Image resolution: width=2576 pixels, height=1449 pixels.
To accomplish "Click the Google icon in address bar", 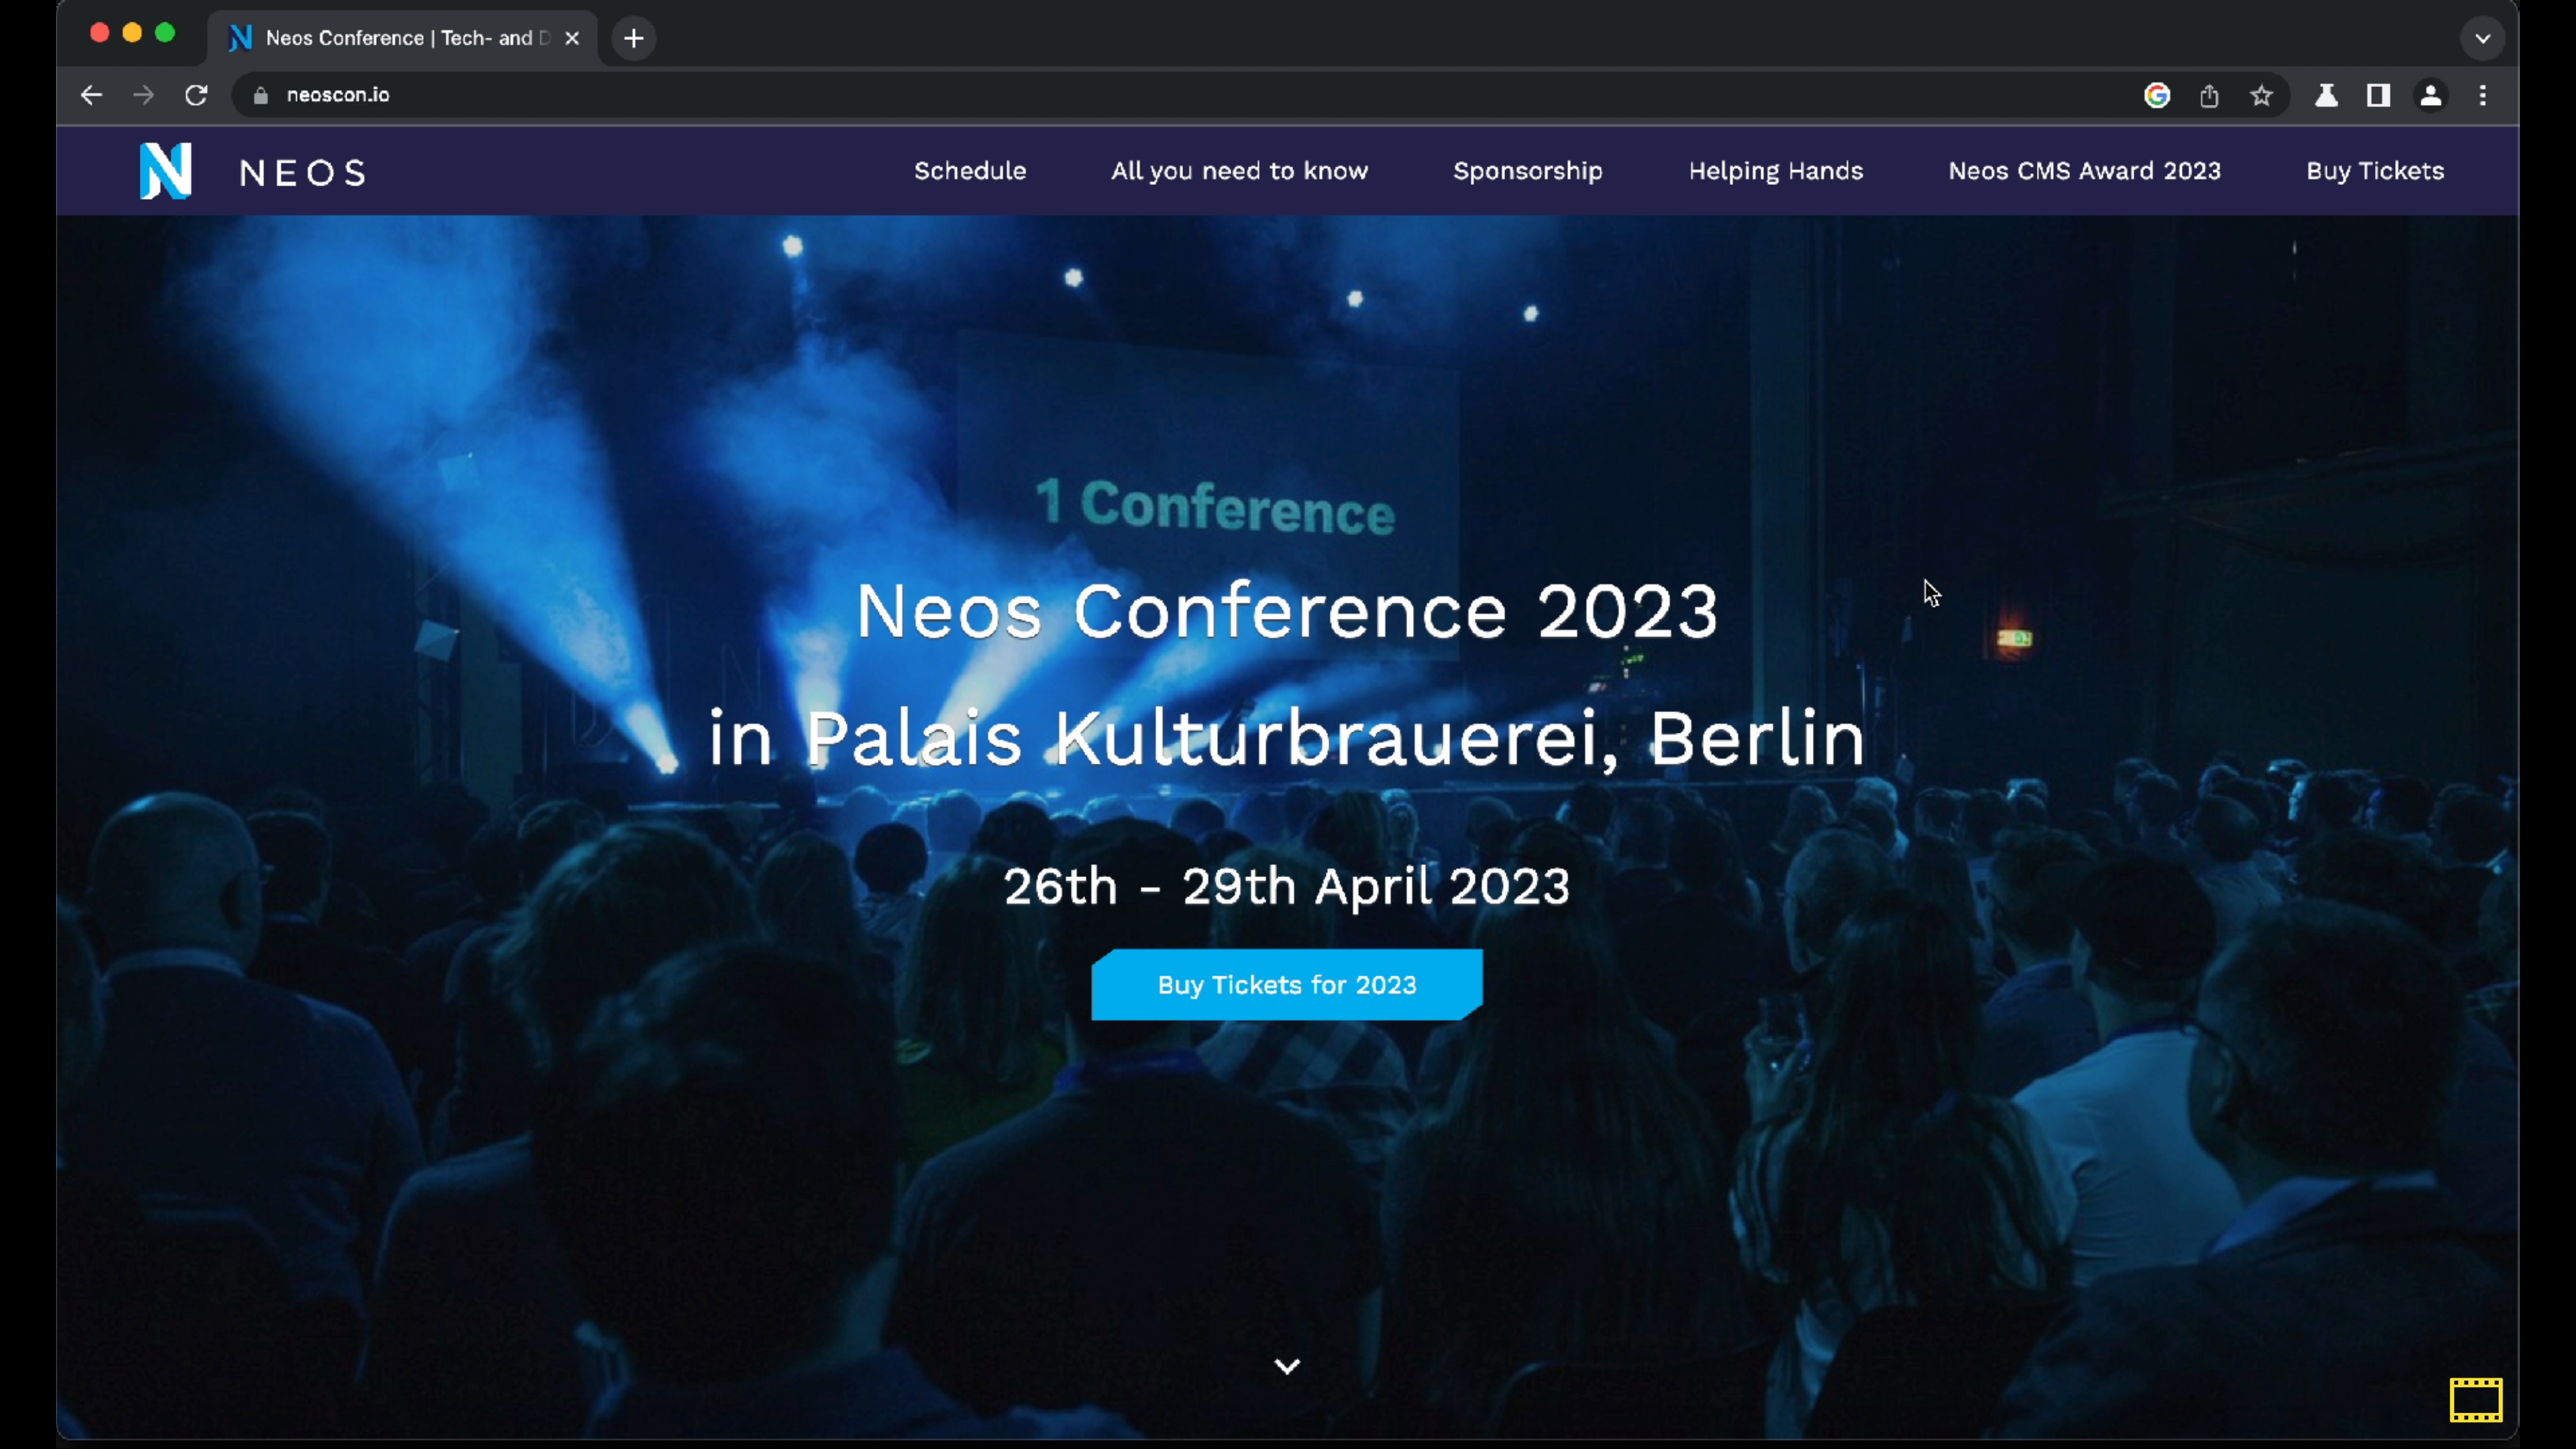I will pyautogui.click(x=2157, y=95).
